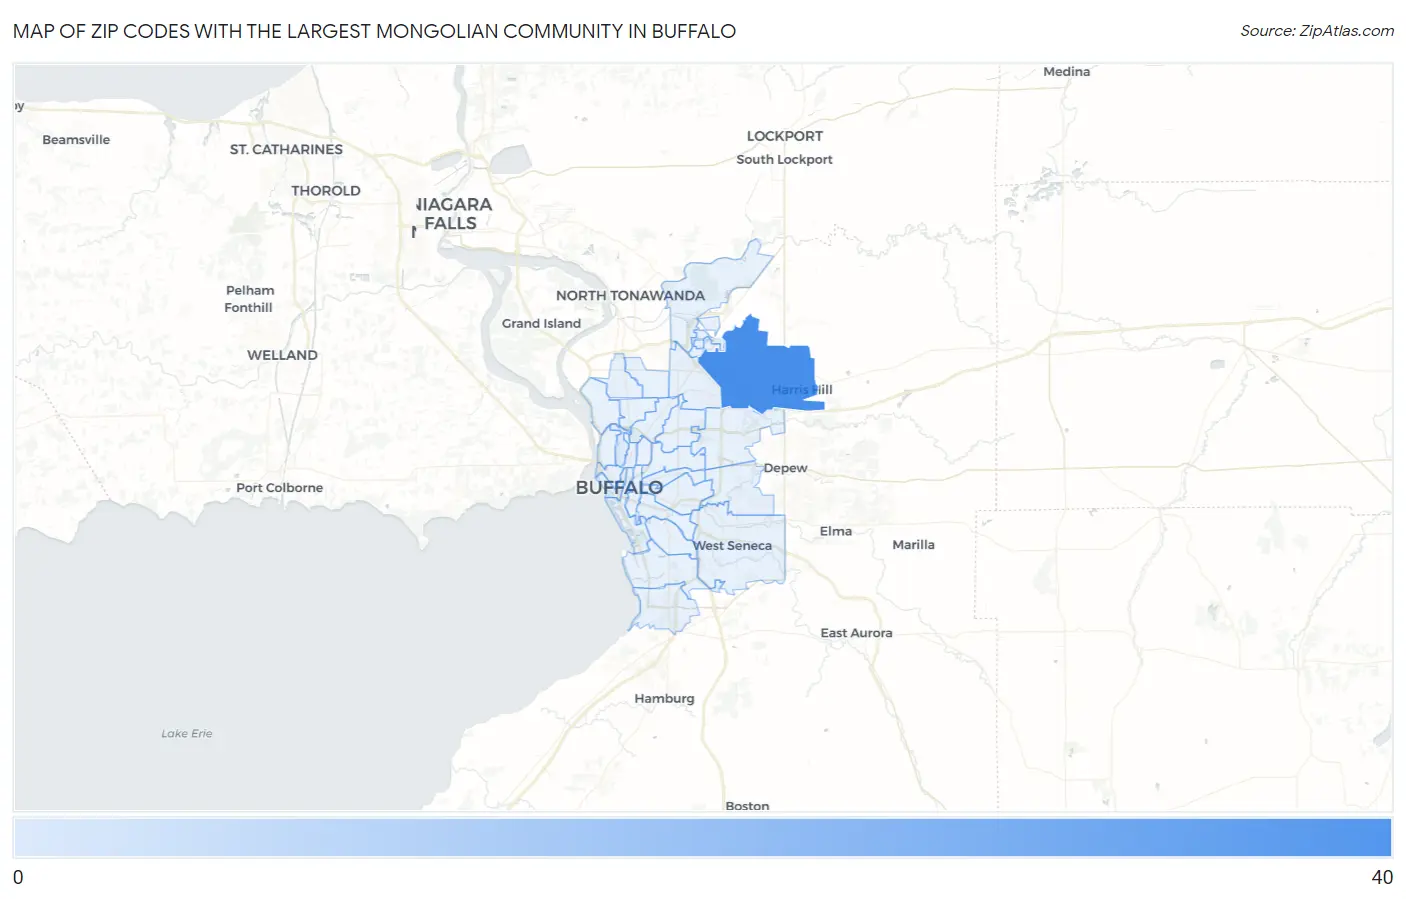
Task: Click the Medina label
Action: tap(1066, 72)
